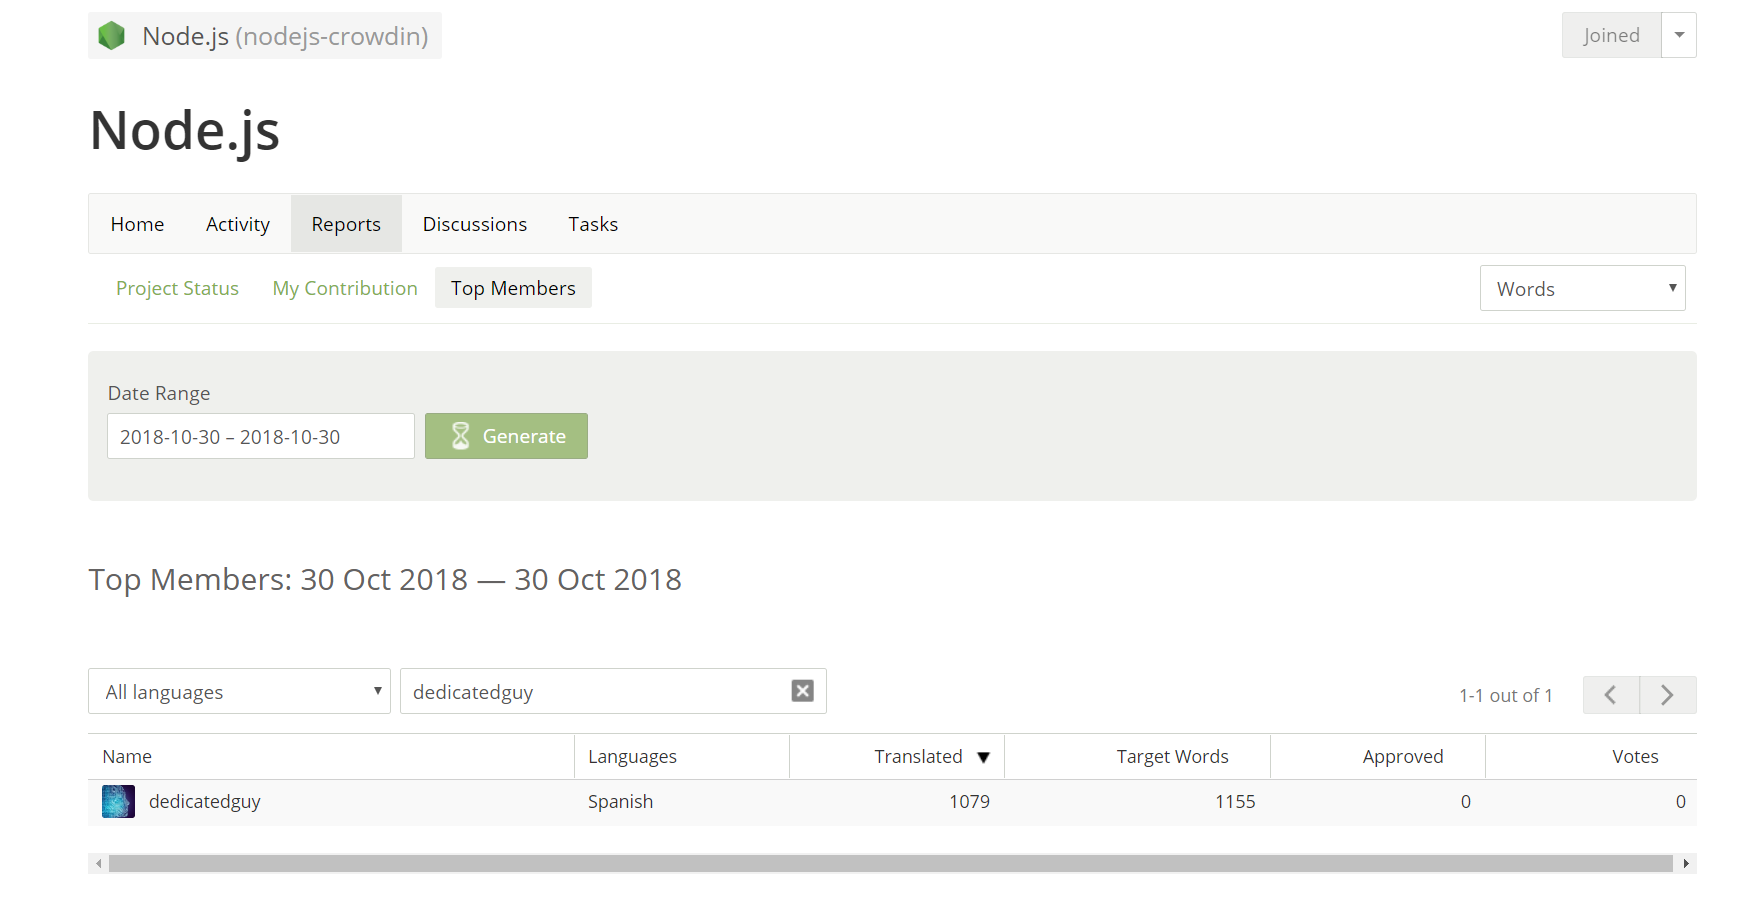The height and width of the screenshot is (911, 1759).
Task: Open the Home tab
Action: [137, 224]
